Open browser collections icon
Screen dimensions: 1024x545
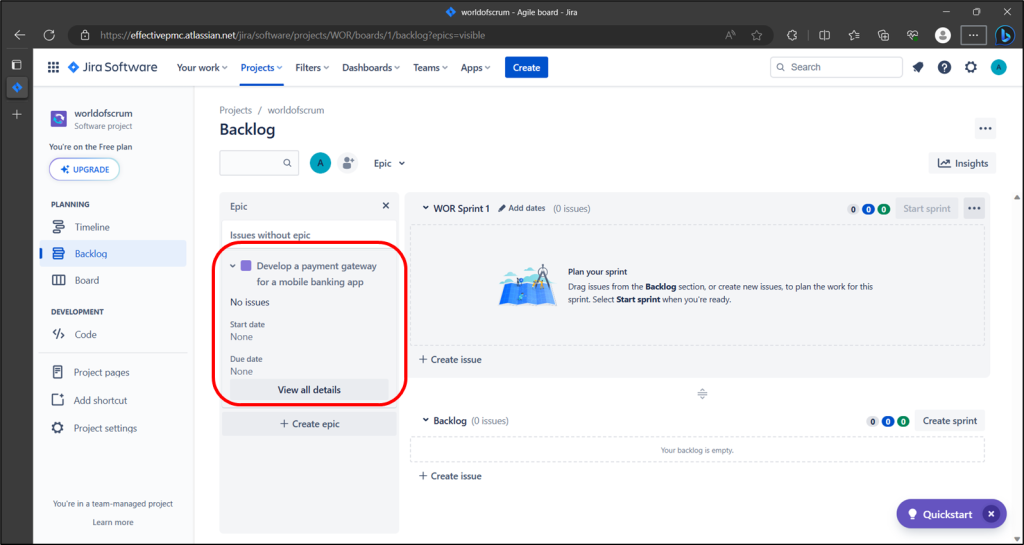[883, 35]
